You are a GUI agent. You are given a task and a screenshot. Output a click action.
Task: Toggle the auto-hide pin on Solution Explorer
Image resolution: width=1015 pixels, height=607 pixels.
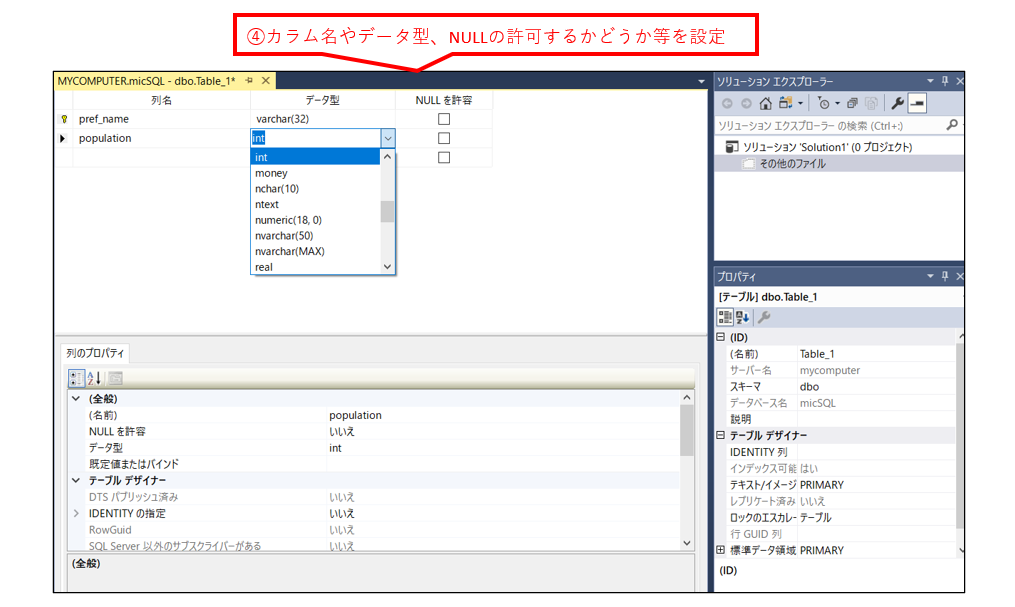pyautogui.click(x=946, y=81)
